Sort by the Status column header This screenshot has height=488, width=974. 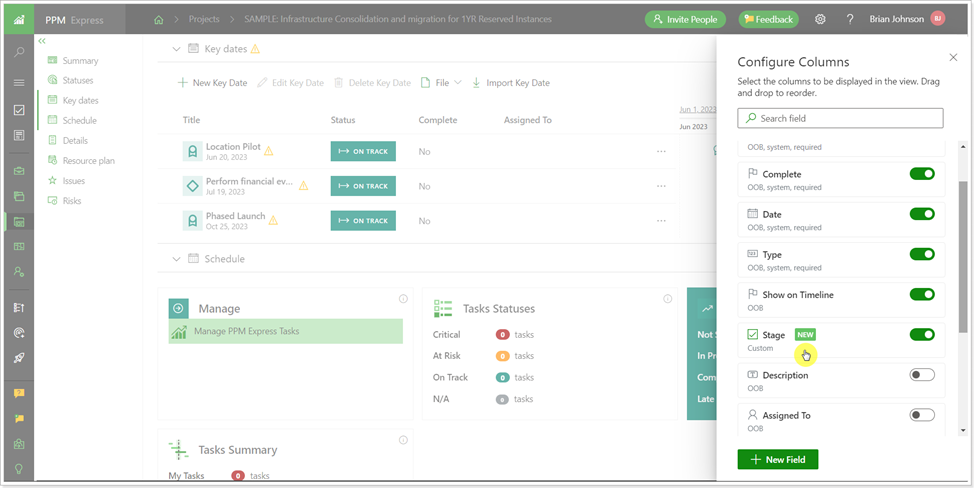(343, 120)
